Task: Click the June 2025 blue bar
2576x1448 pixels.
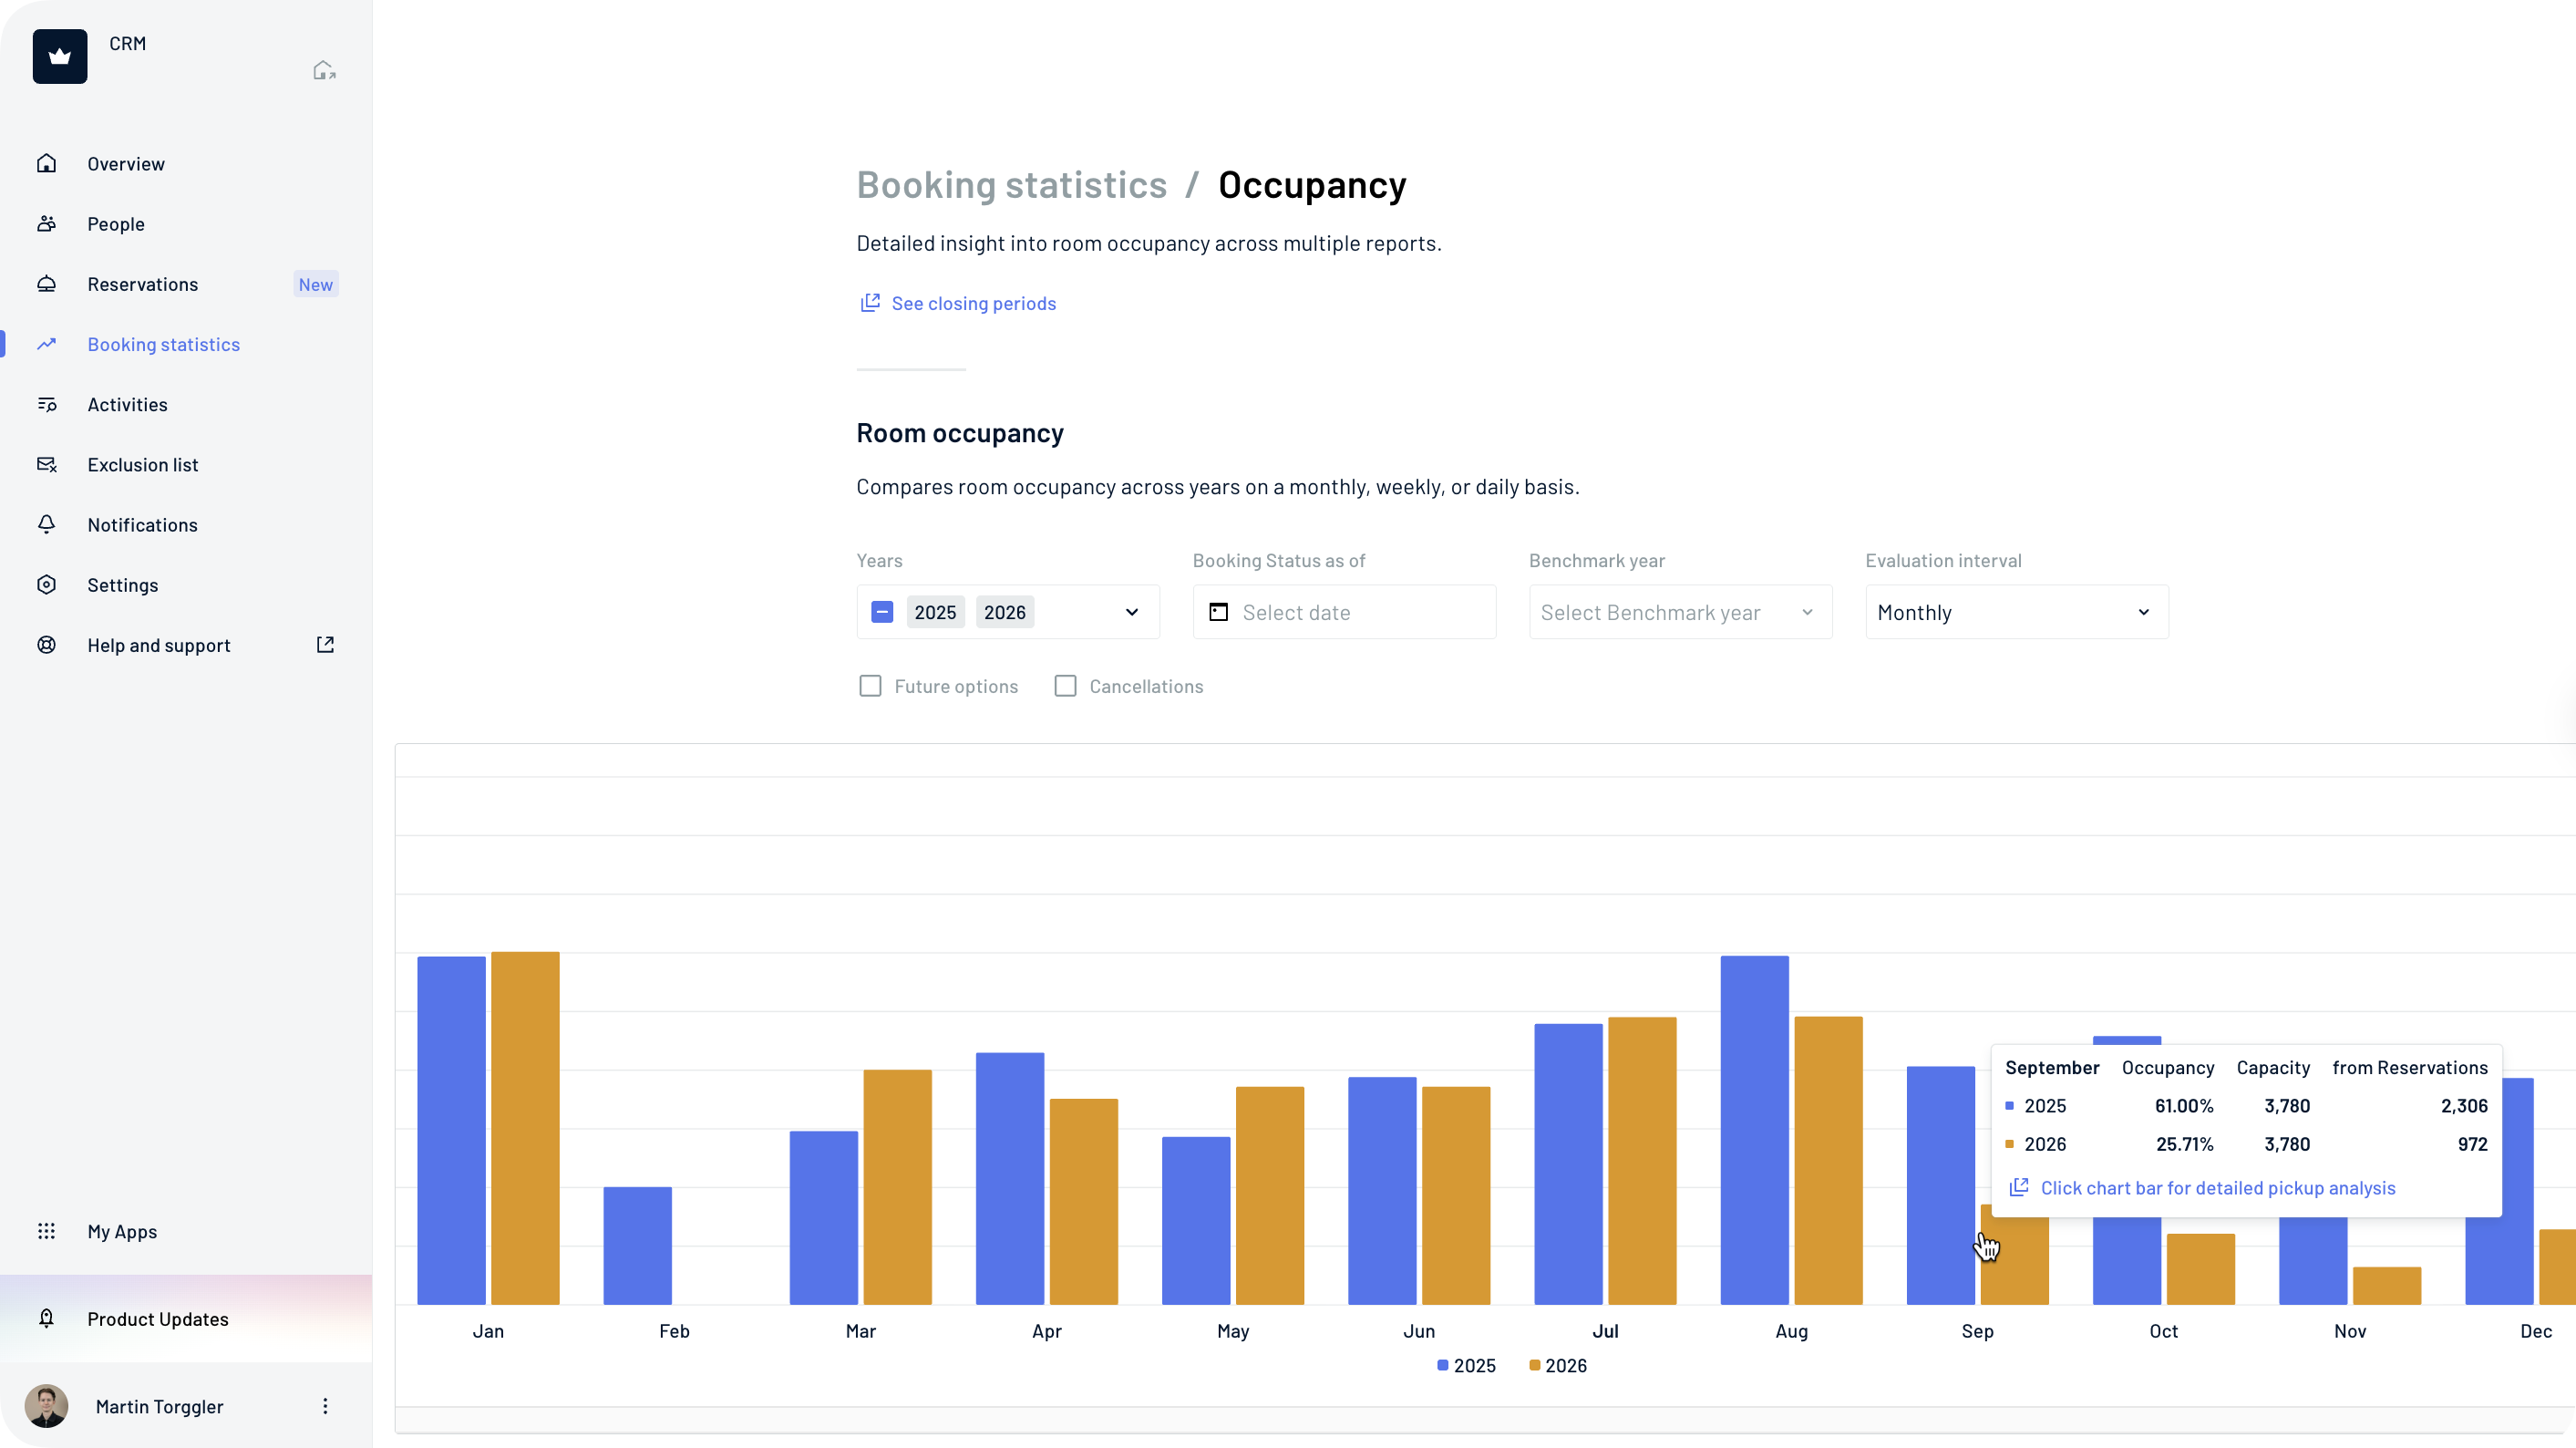Action: point(1382,1190)
